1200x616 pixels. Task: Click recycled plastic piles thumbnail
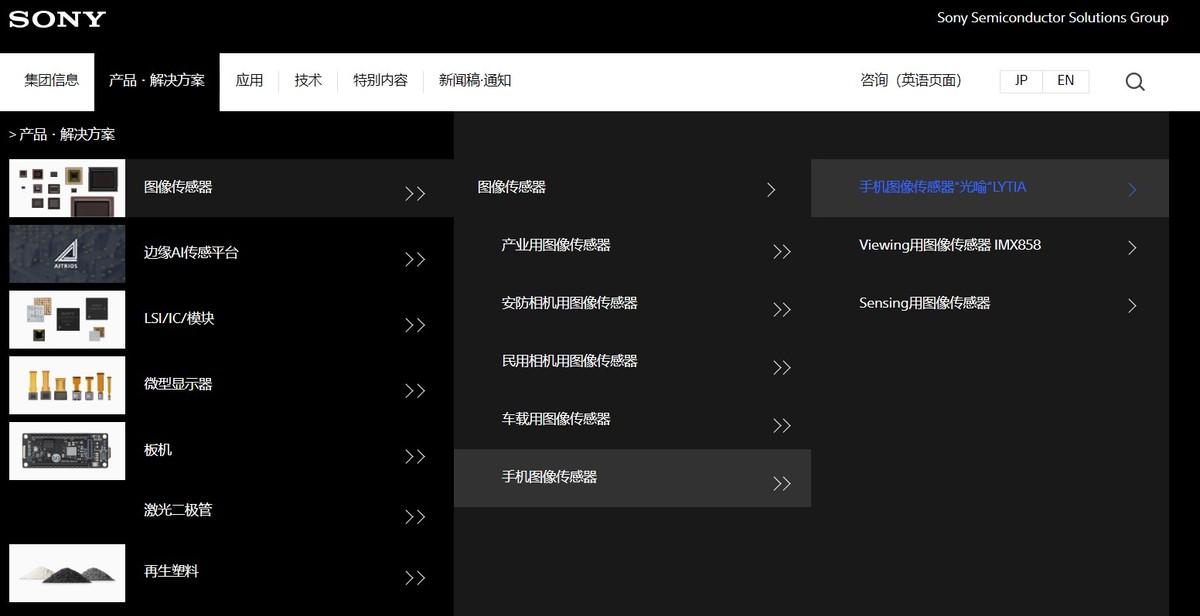[x=67, y=573]
